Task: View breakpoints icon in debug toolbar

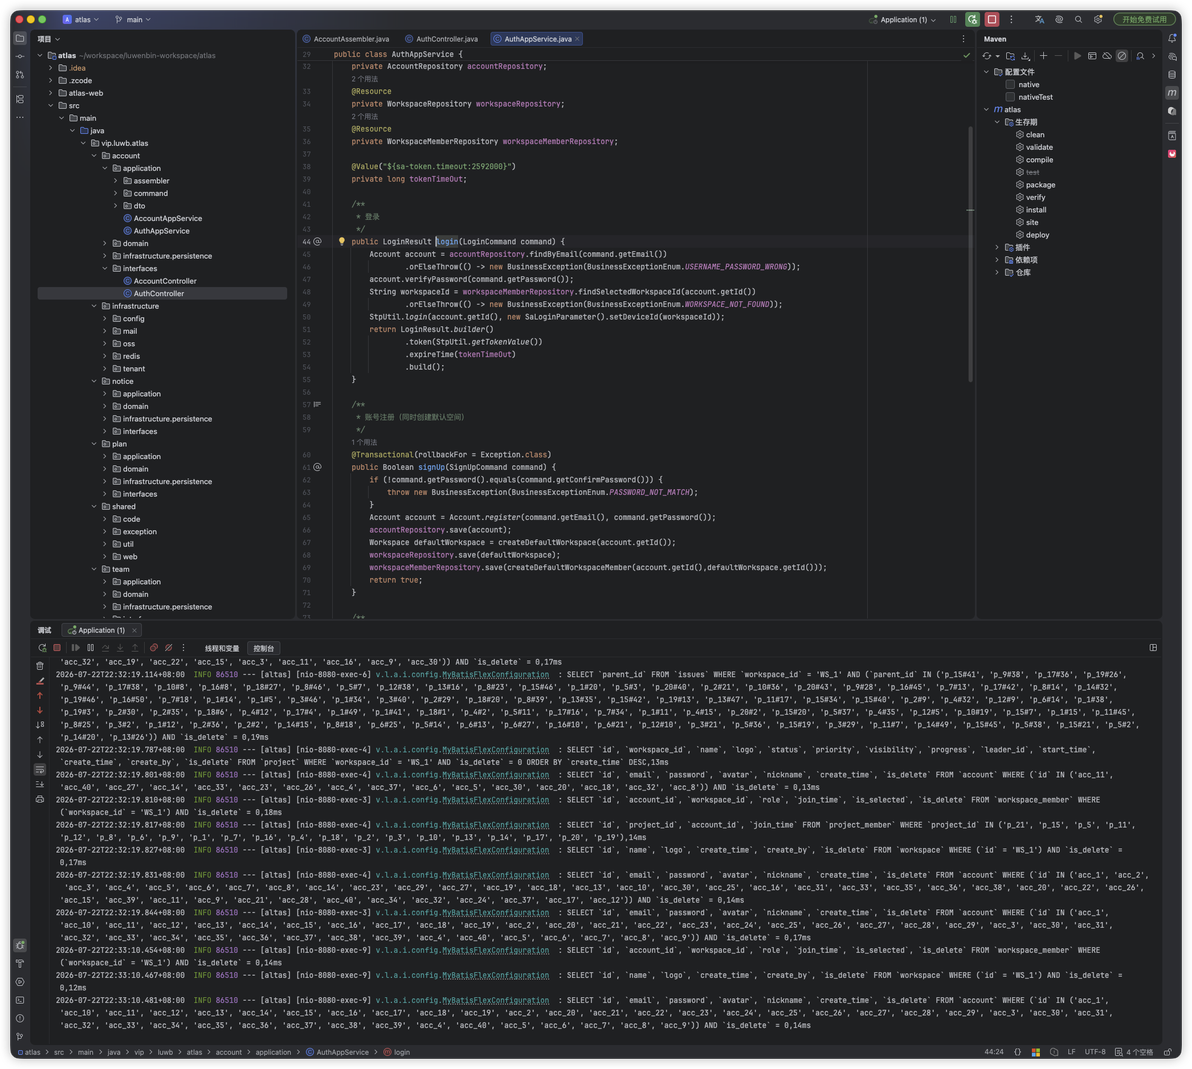Action: 154,648
